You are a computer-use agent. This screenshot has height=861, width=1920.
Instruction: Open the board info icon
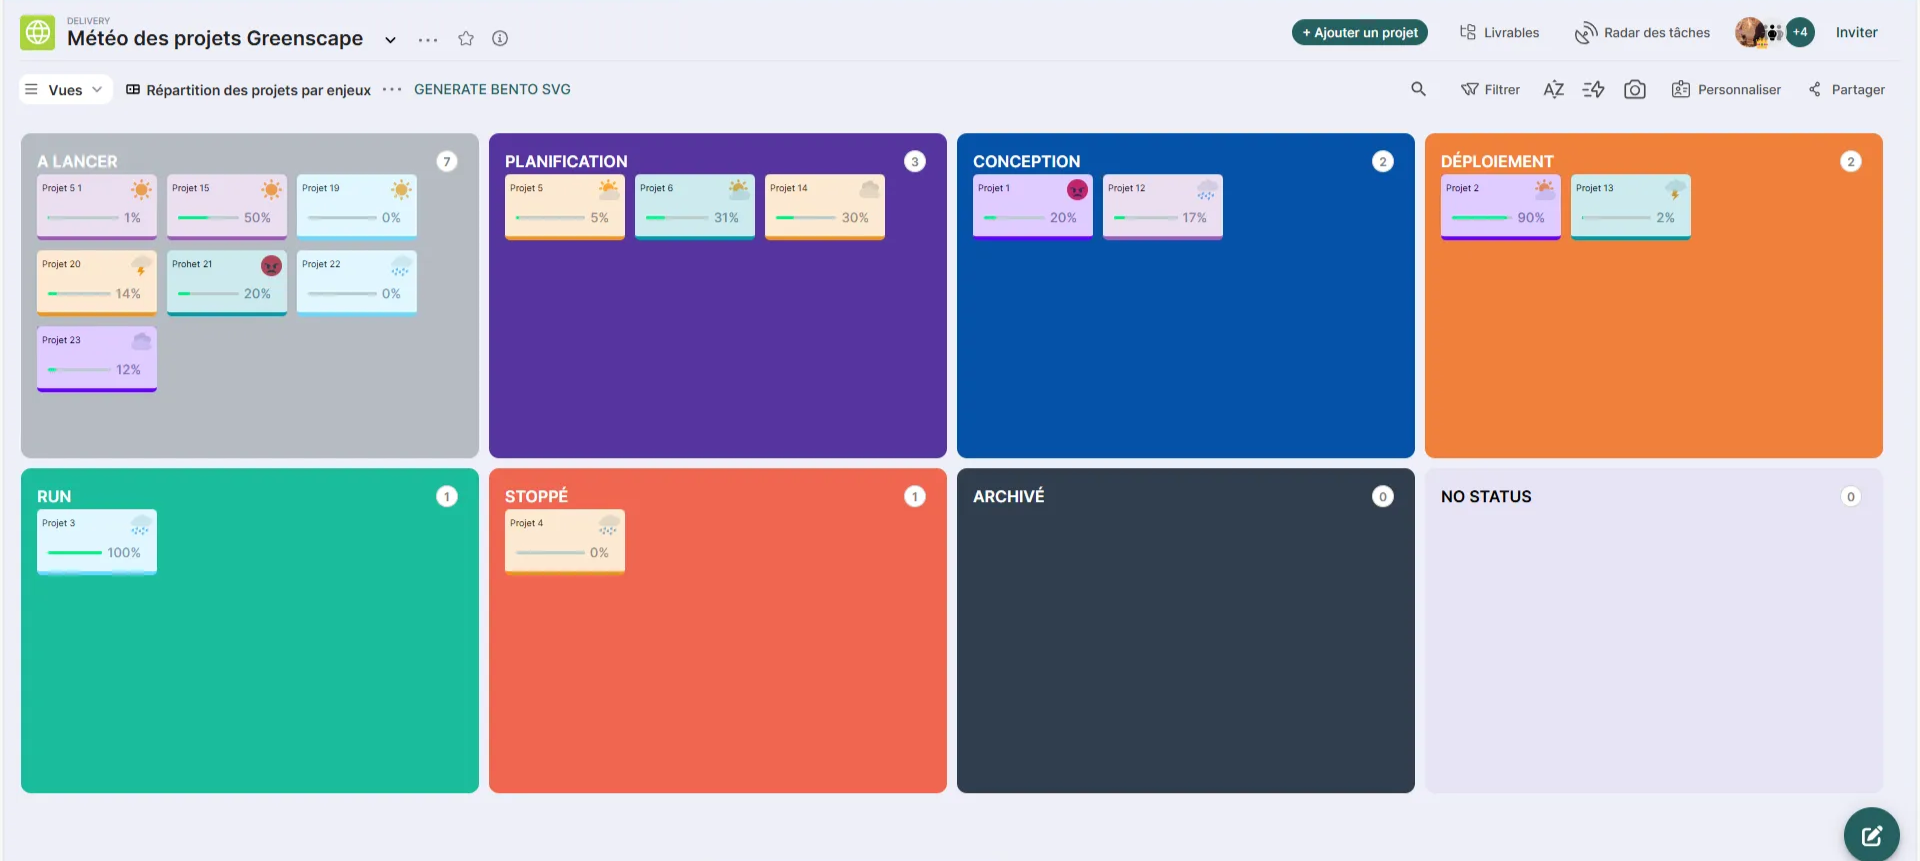pos(500,39)
